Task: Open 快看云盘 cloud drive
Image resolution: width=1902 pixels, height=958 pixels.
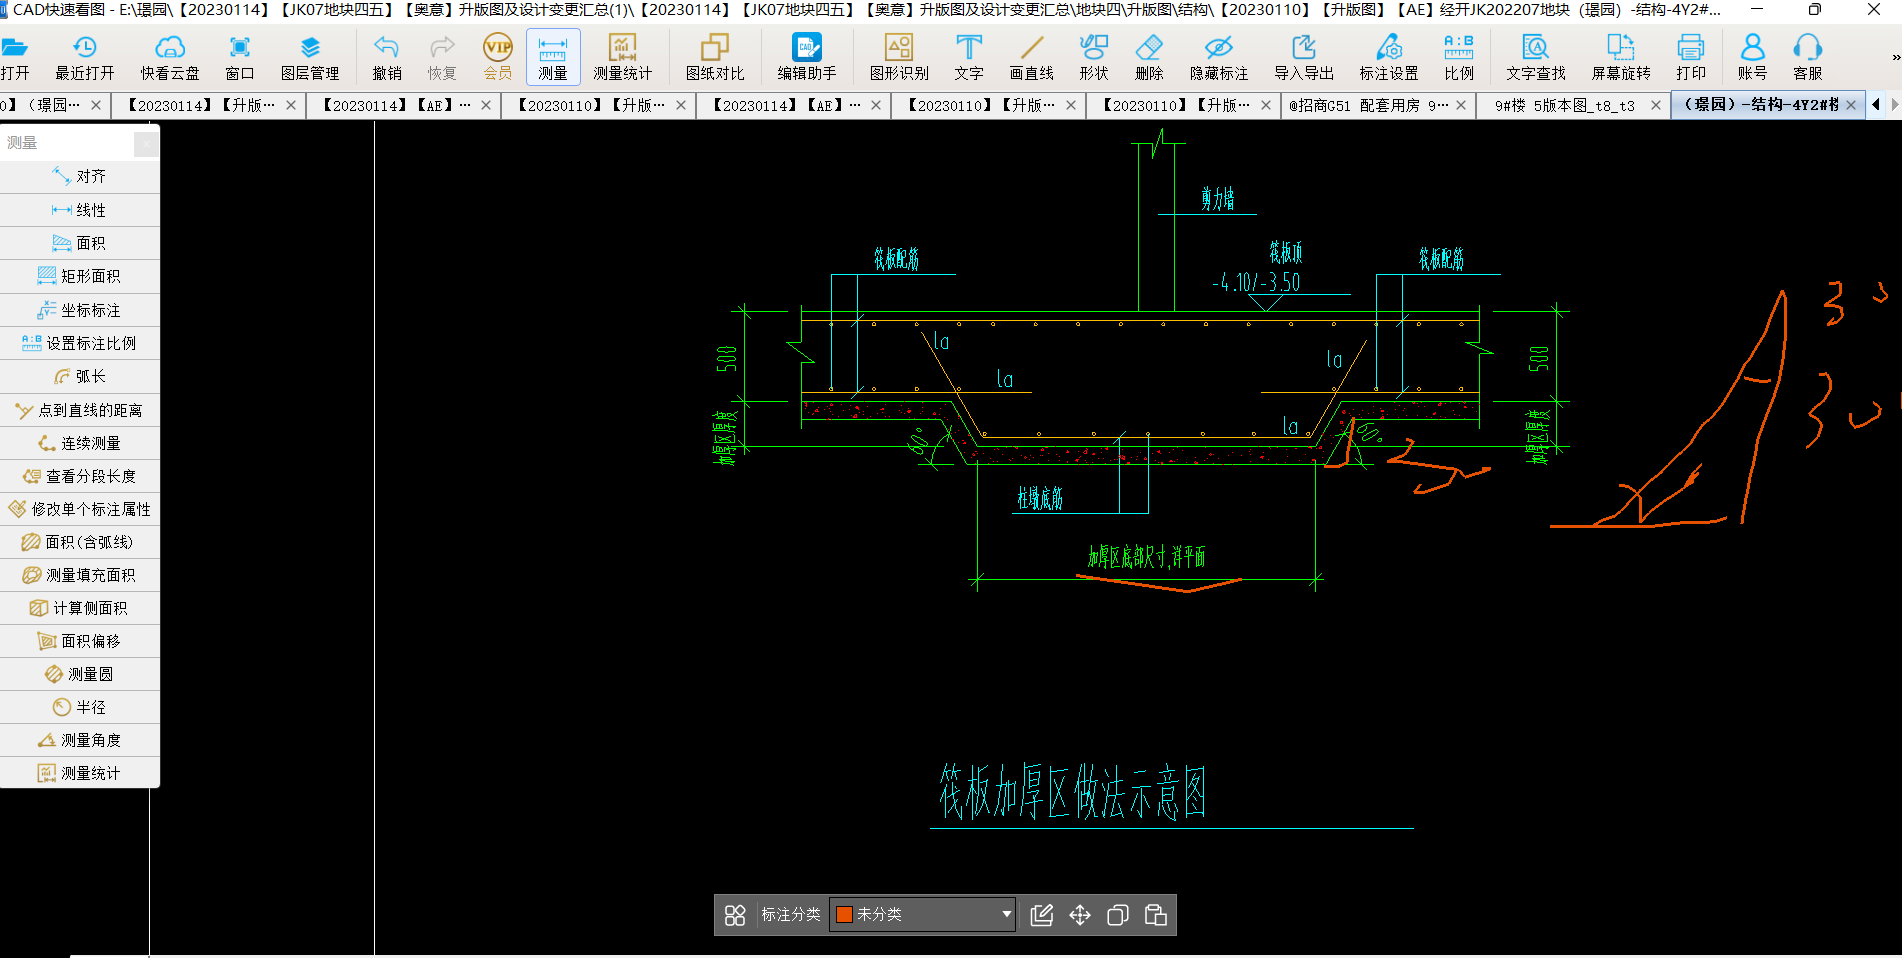Action: tap(170, 58)
